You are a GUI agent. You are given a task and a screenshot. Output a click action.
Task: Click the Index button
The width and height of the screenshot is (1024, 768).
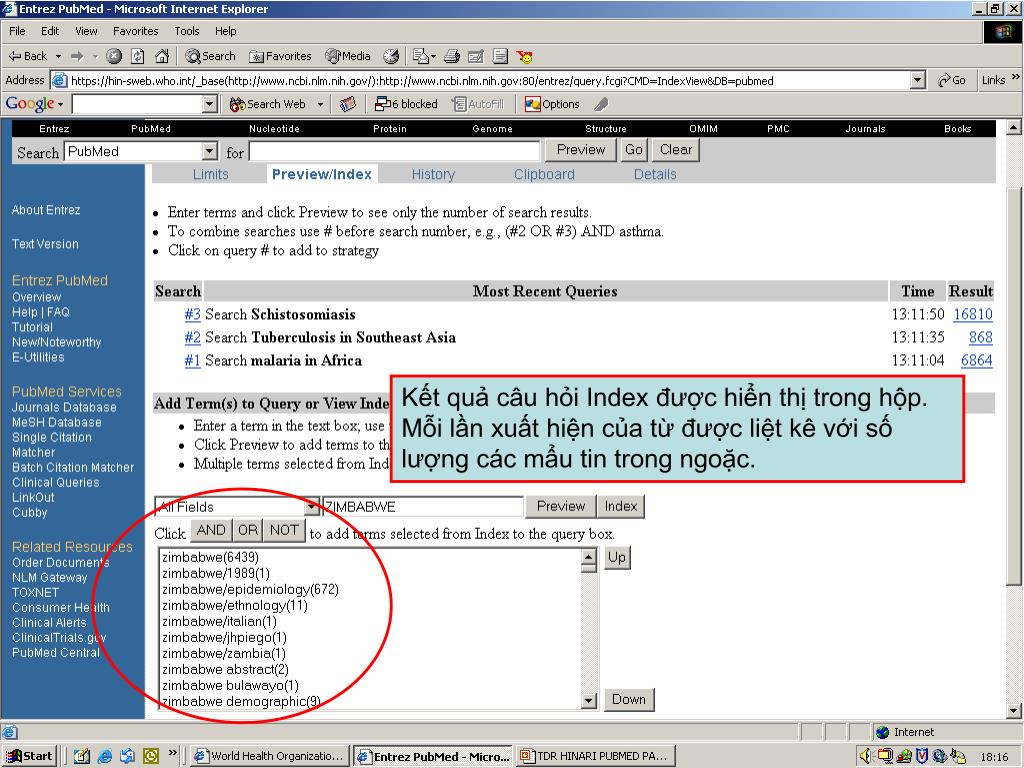[x=620, y=506]
